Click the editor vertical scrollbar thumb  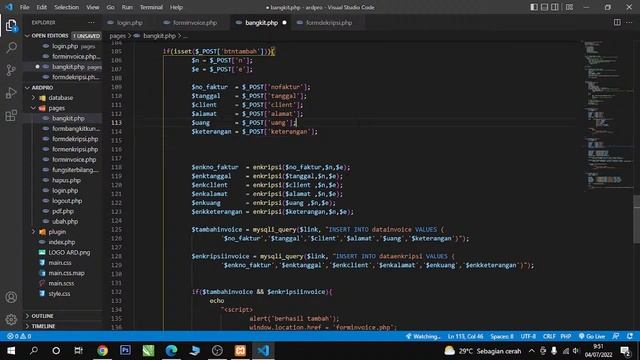pyautogui.click(x=636, y=219)
